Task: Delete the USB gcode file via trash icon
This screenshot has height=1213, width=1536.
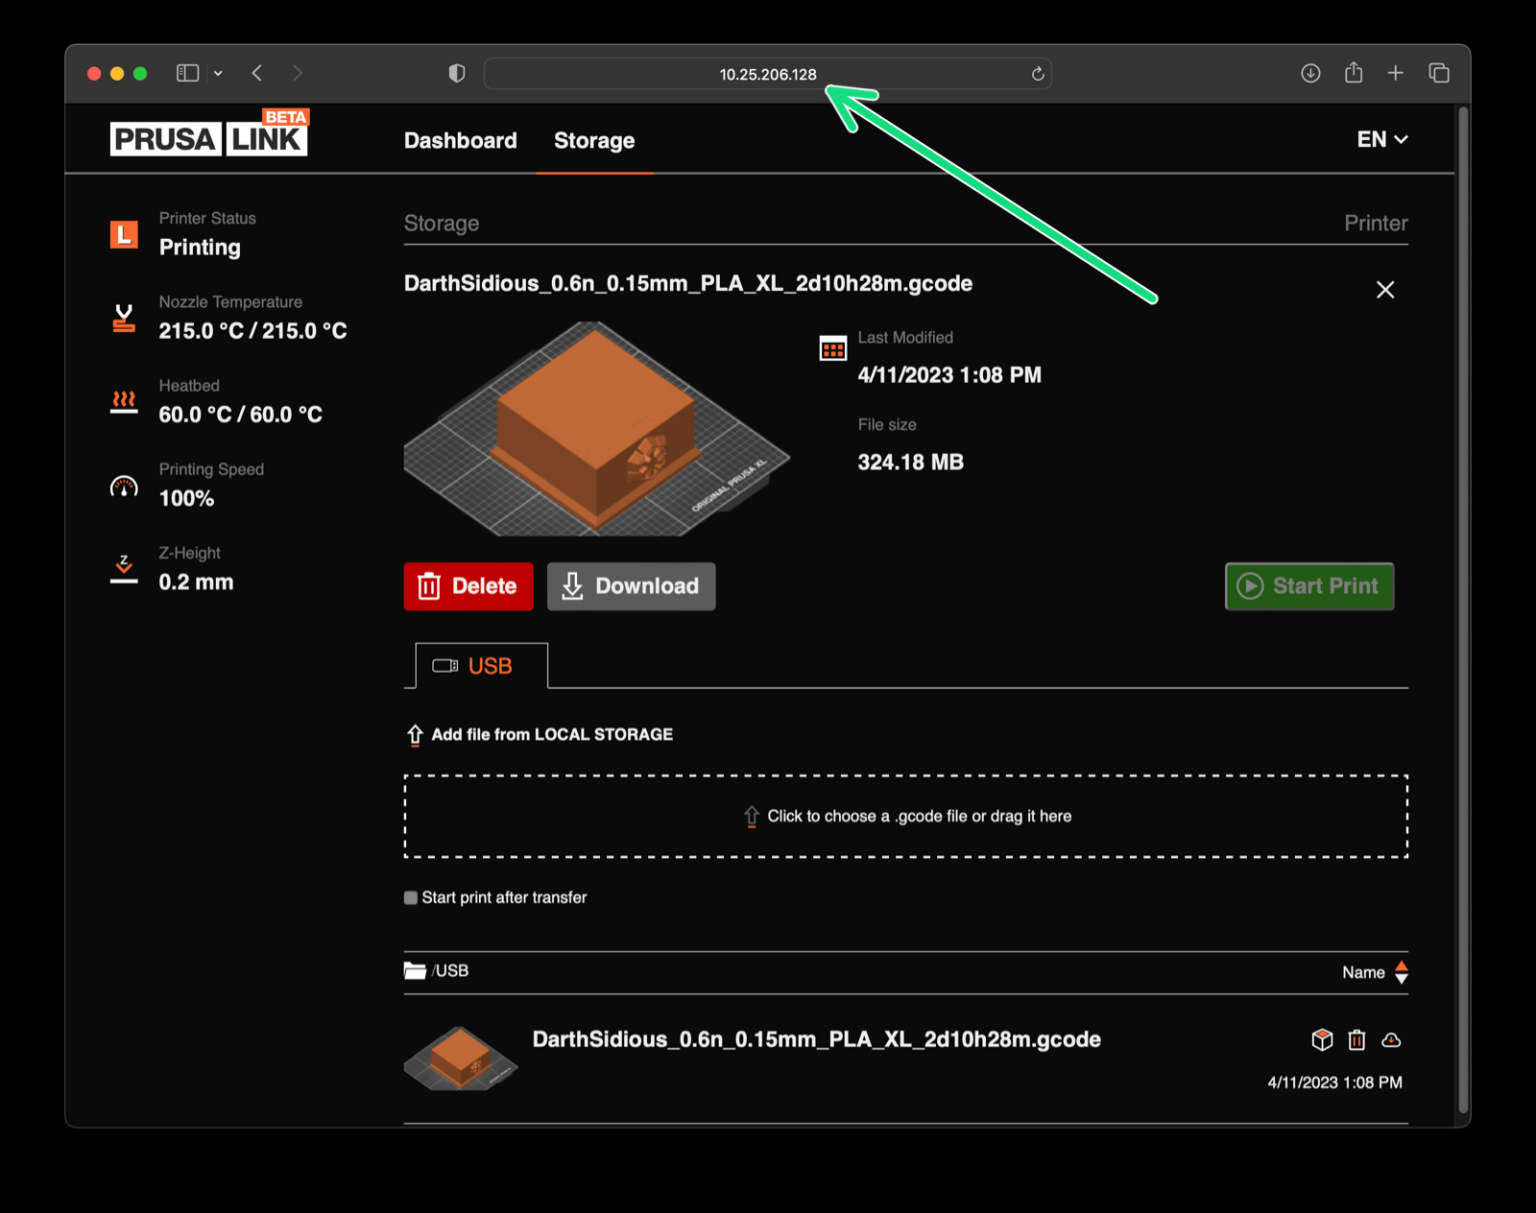Action: point(1356,1040)
